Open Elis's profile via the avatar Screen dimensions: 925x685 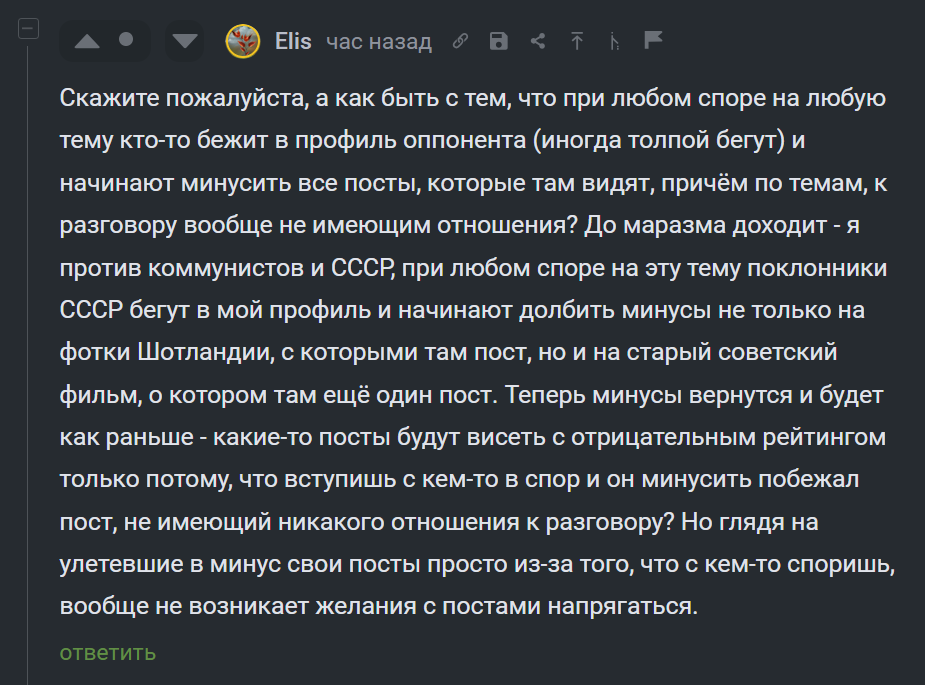click(243, 41)
